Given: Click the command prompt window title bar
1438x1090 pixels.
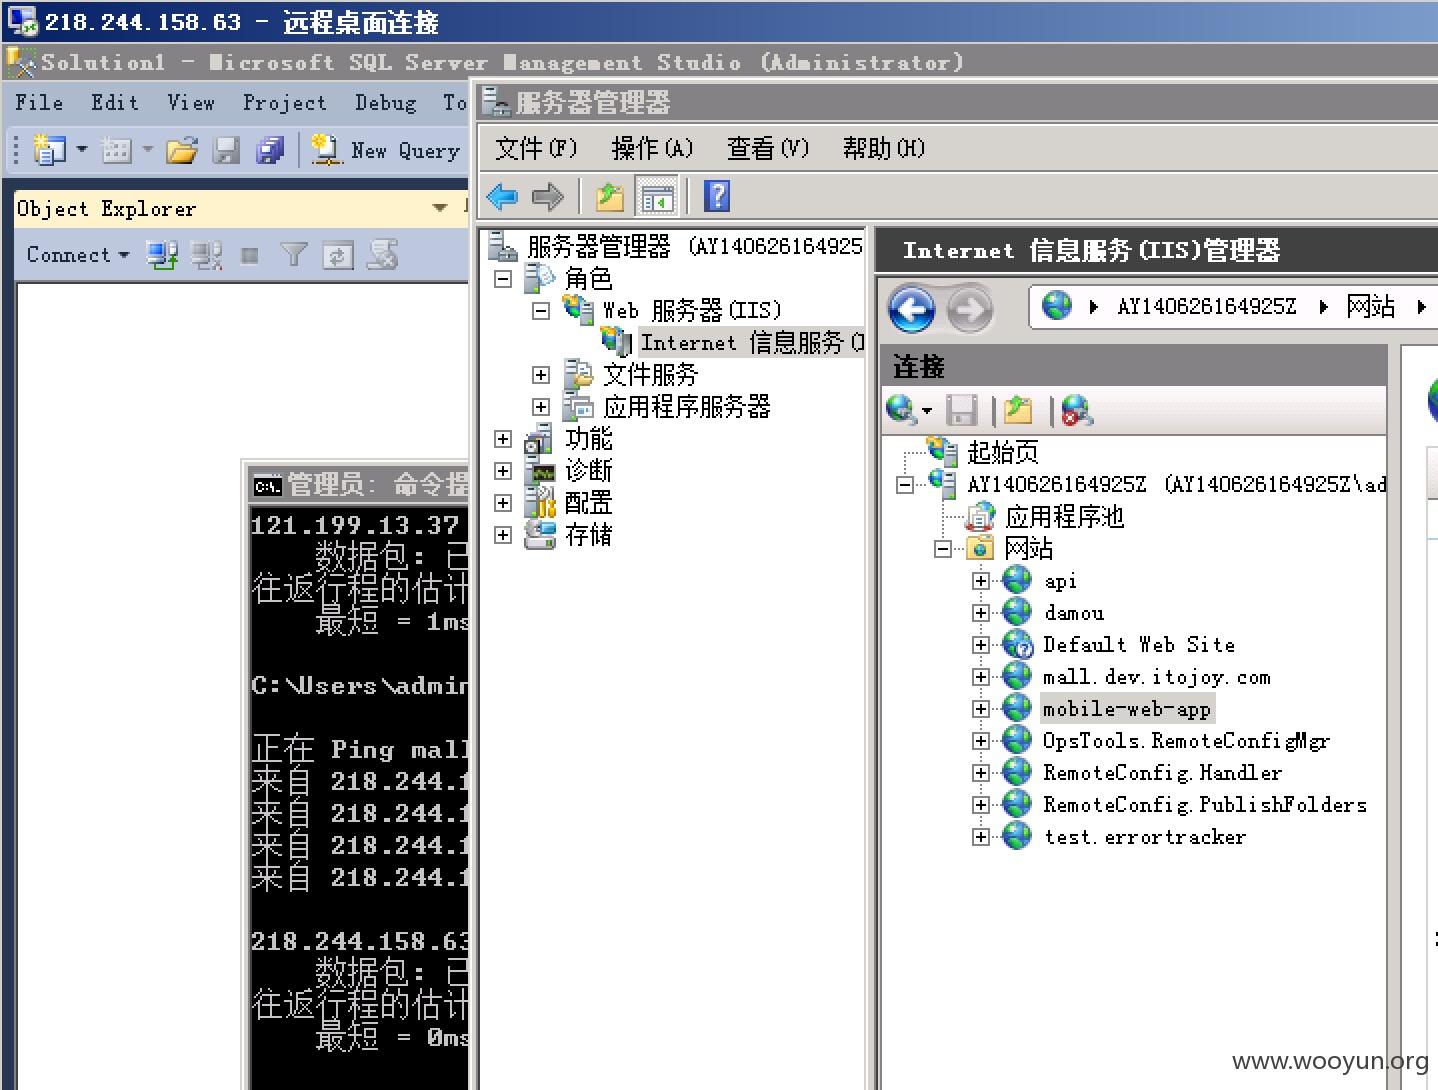Looking at the screenshot, I should [359, 486].
